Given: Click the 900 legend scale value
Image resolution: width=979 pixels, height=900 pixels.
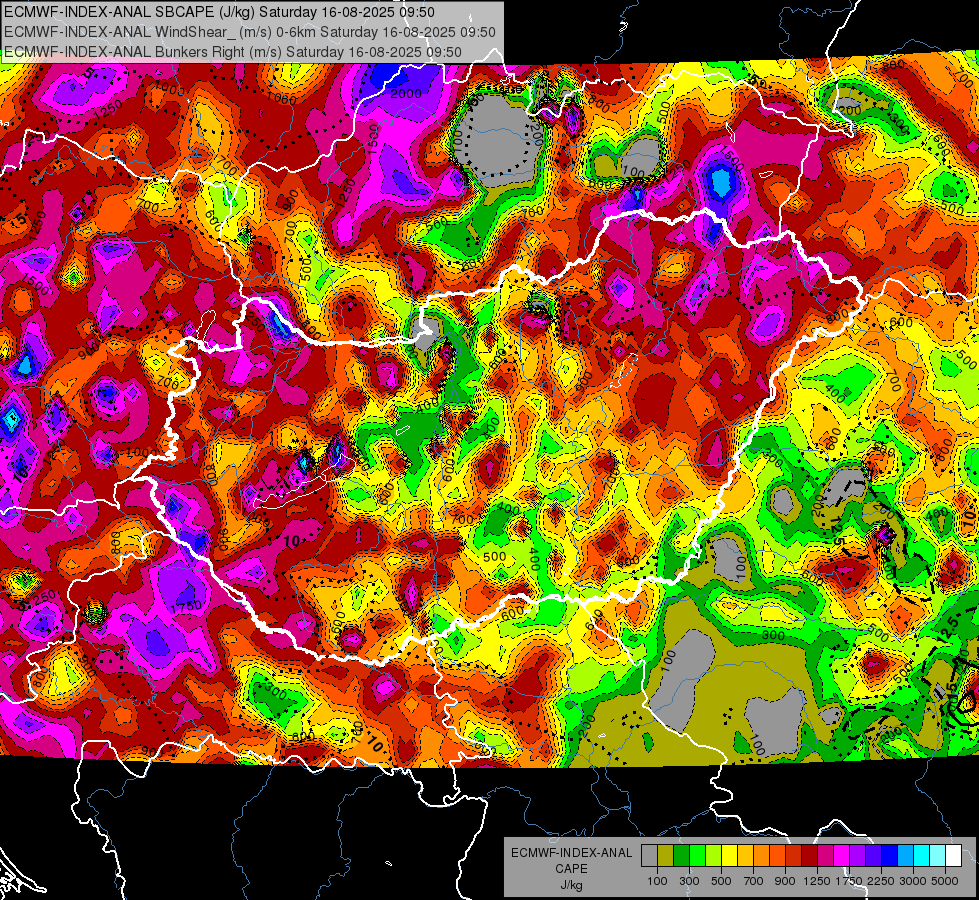Looking at the screenshot, I should point(785,881).
